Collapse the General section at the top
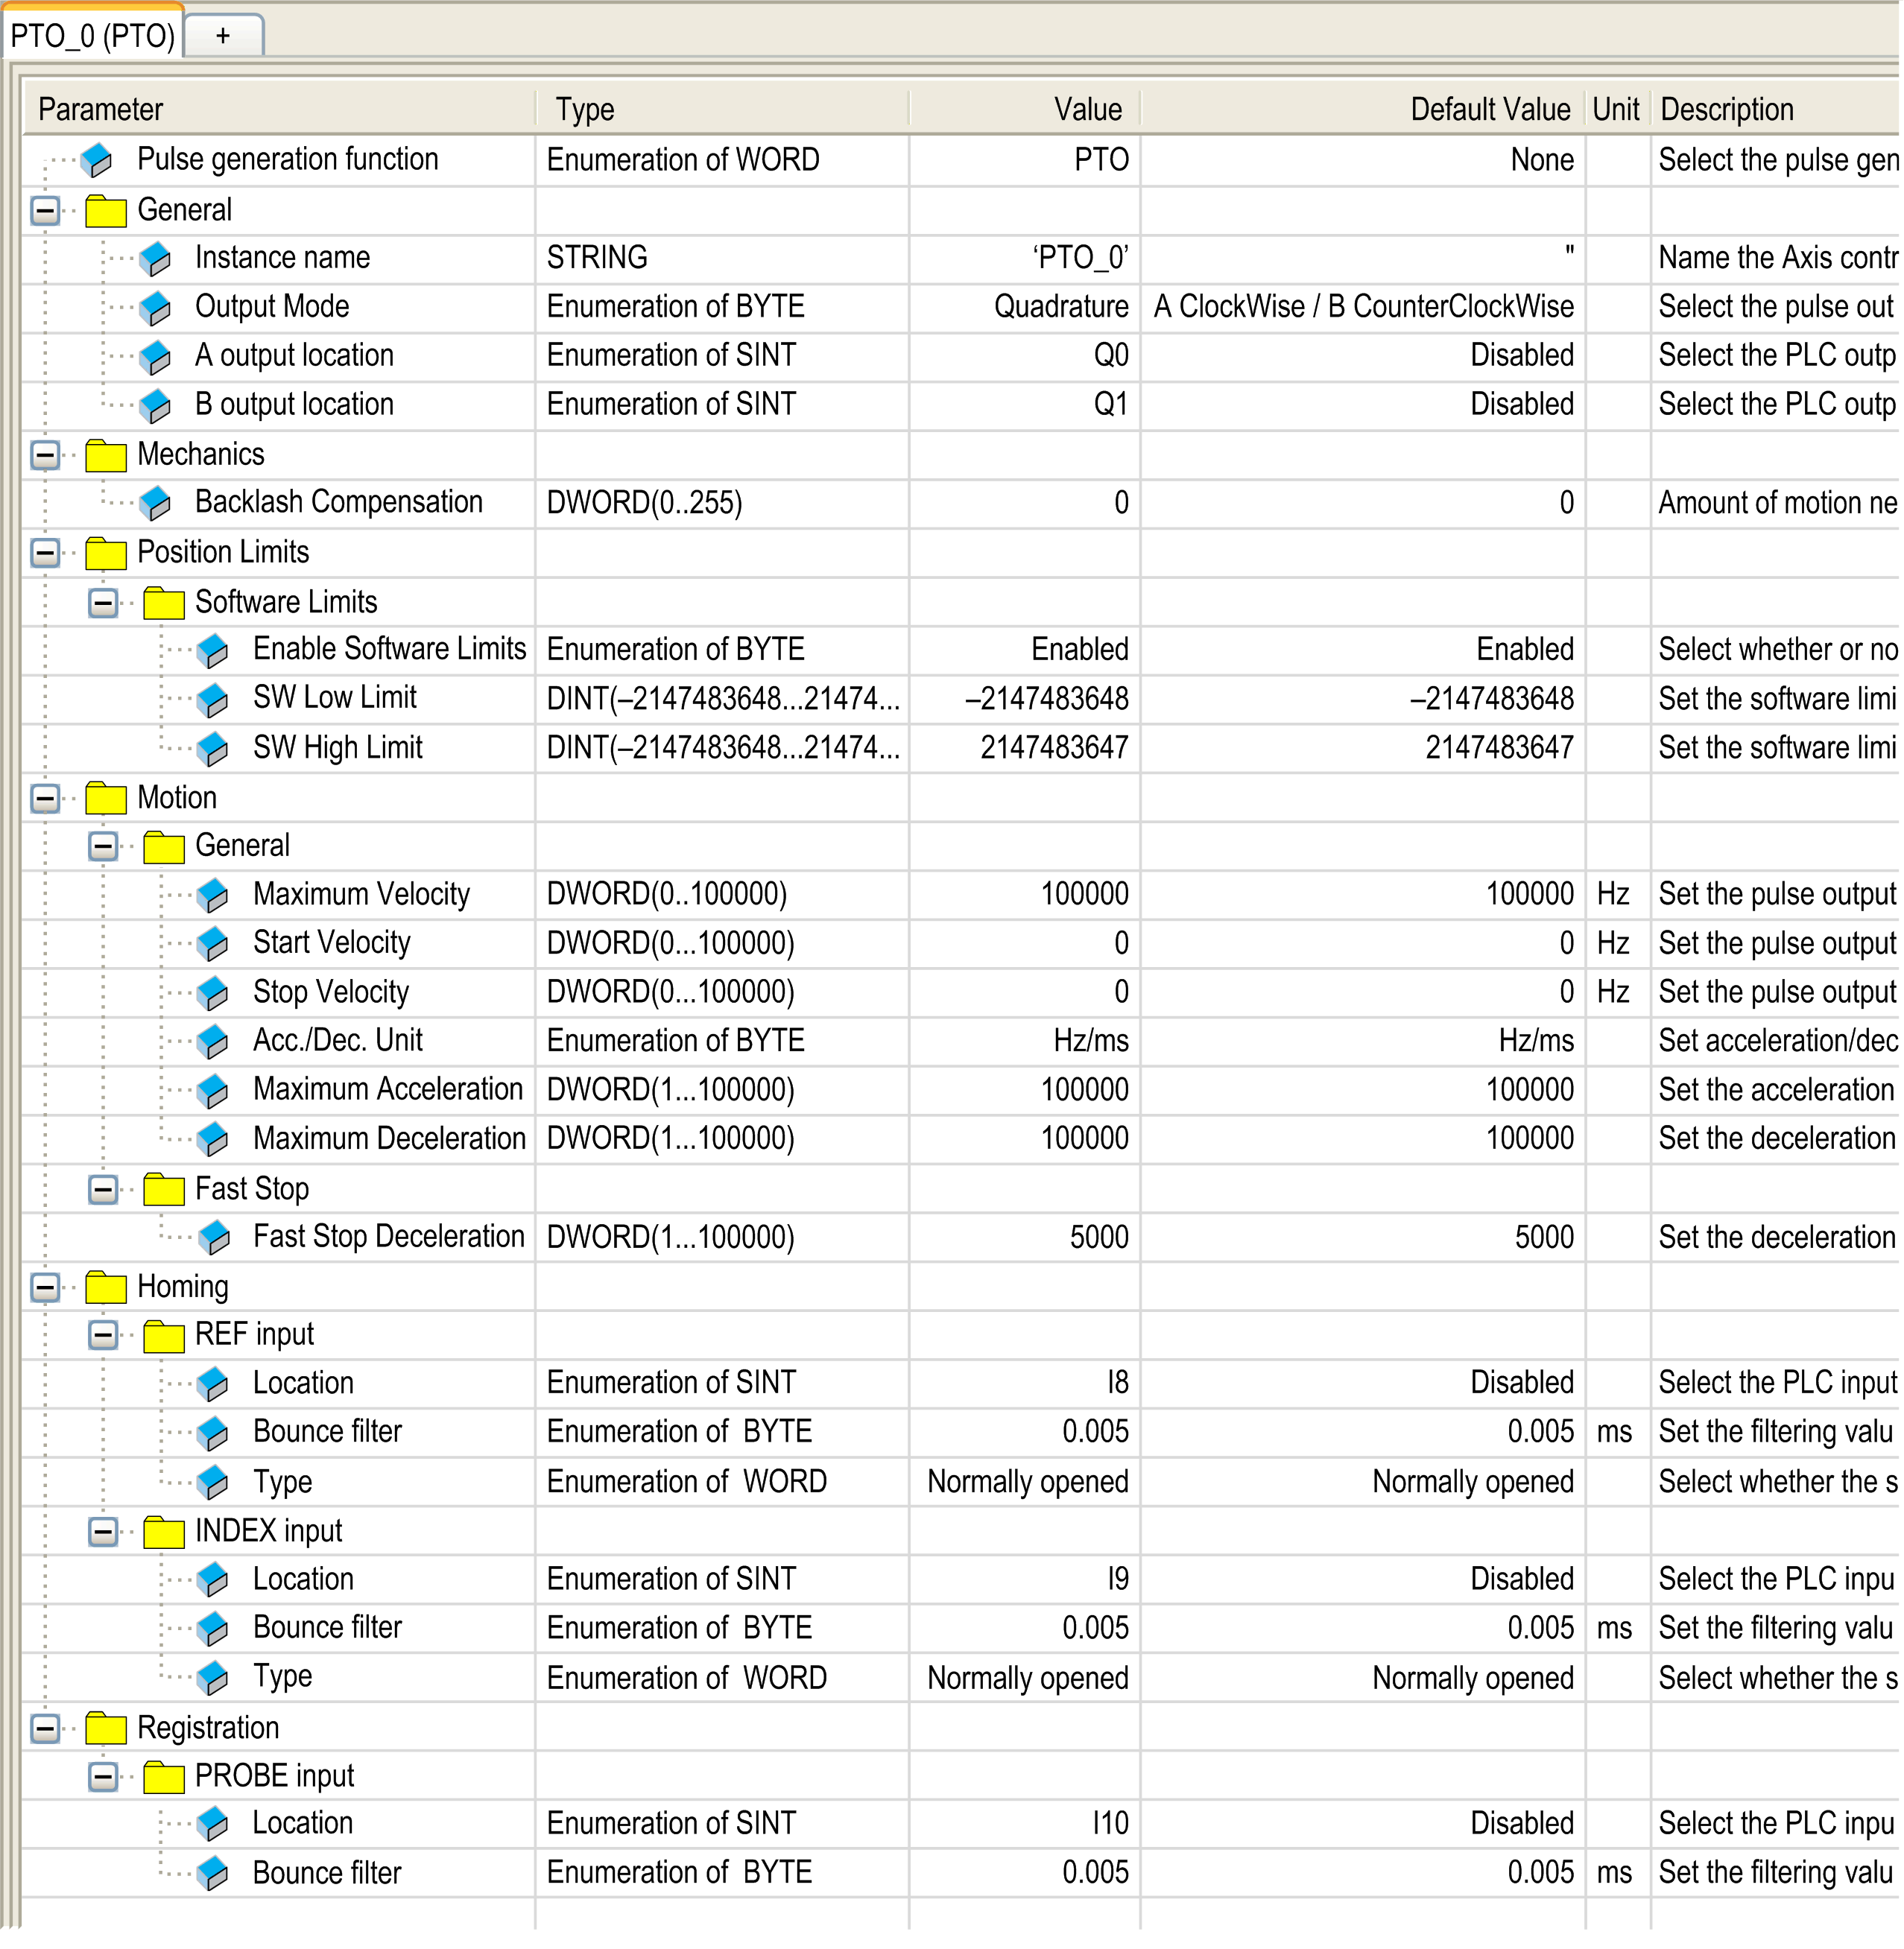Screen dimensions: 1904x1949 point(45,211)
